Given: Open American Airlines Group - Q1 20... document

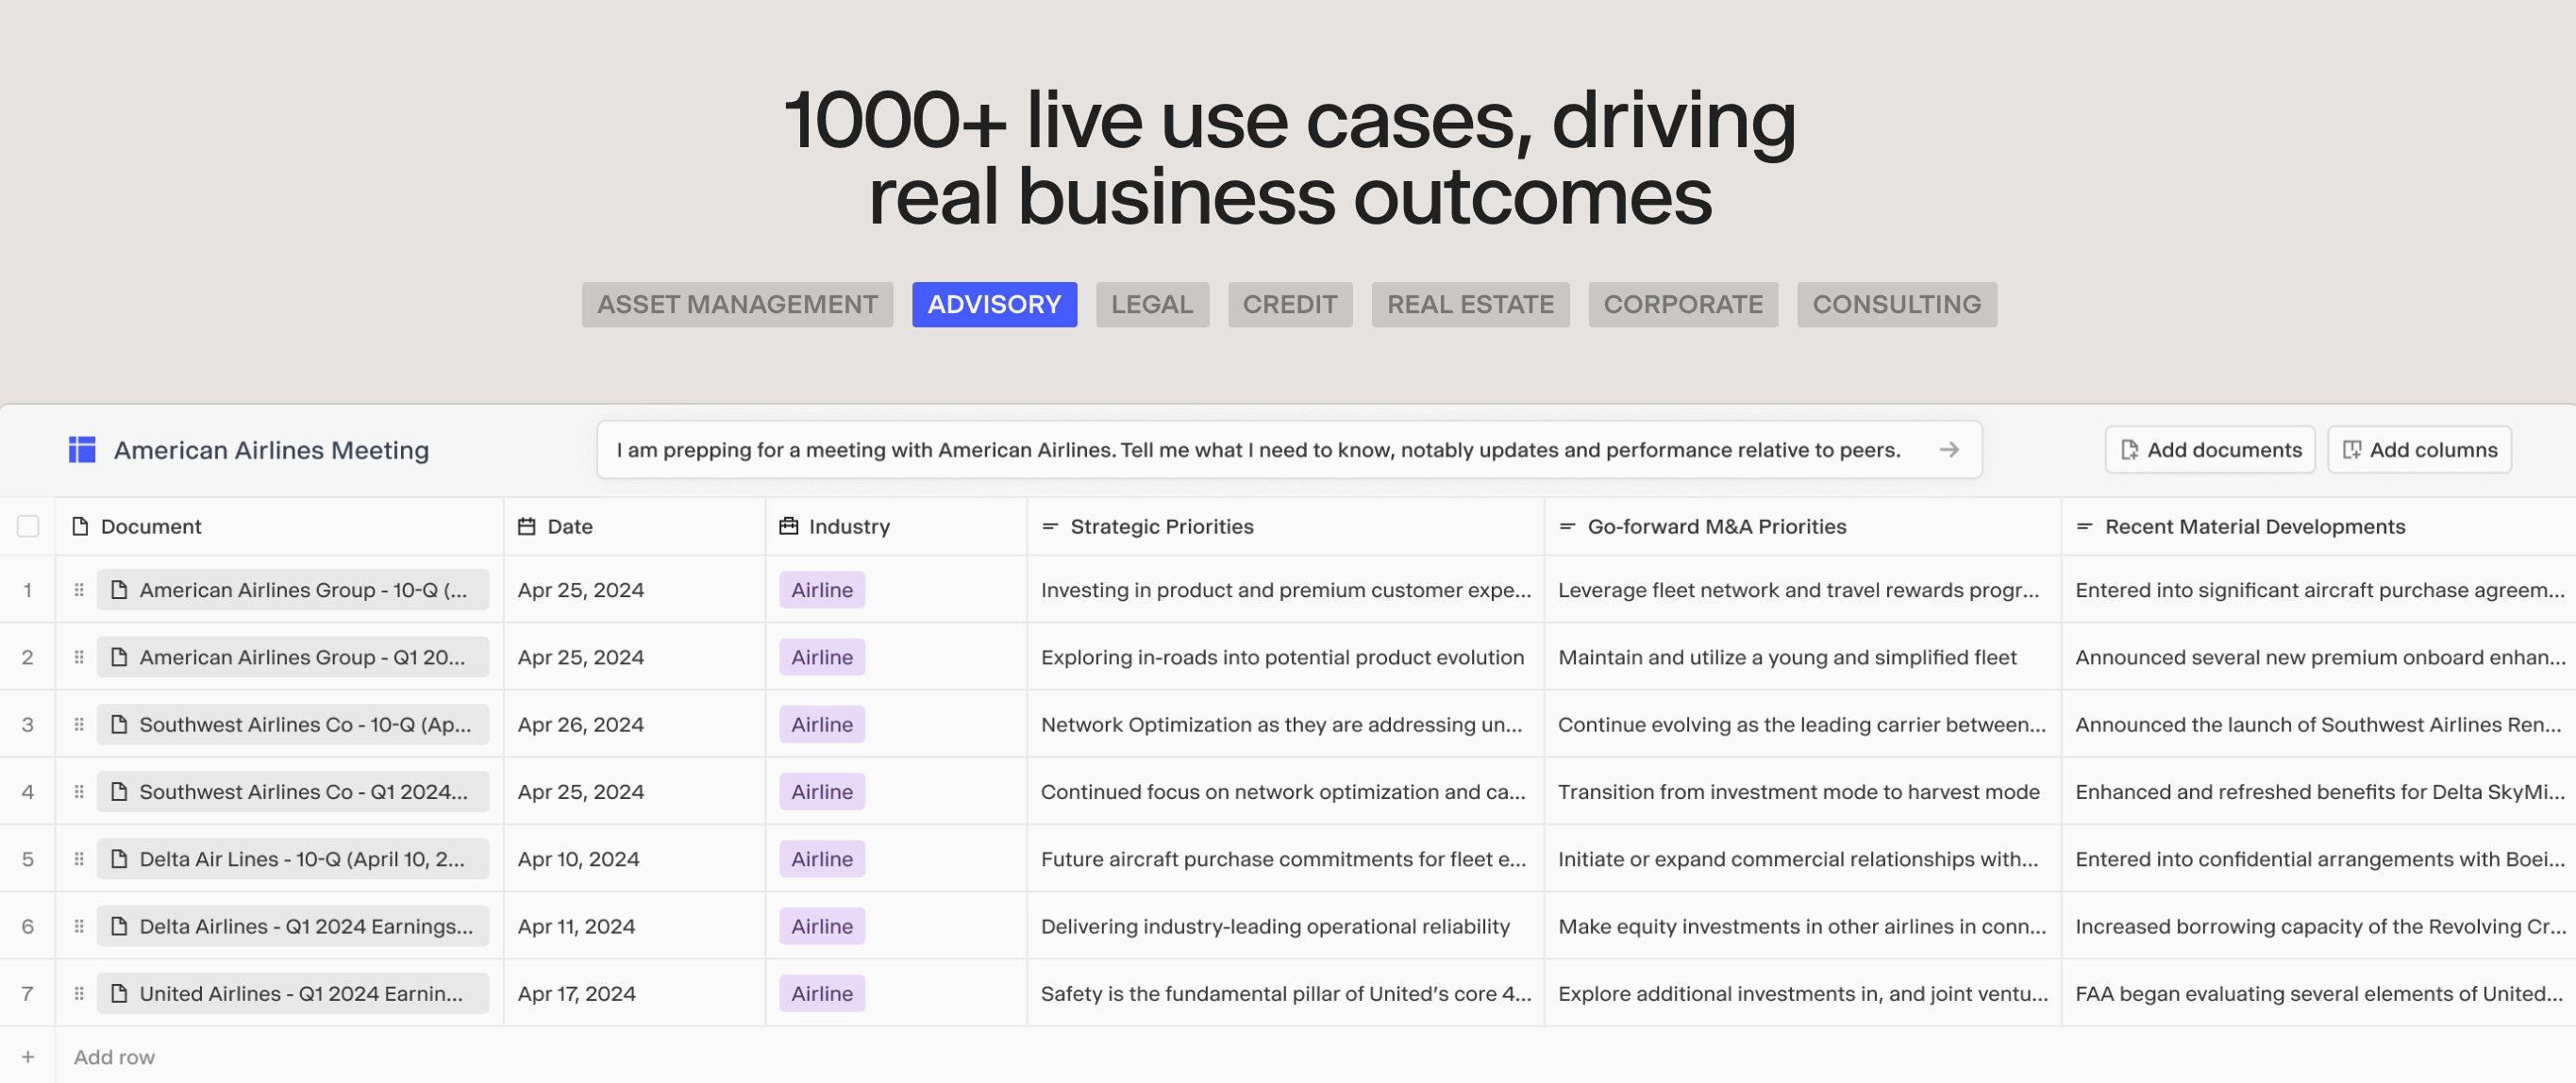Looking at the screenshot, I should click(x=293, y=657).
